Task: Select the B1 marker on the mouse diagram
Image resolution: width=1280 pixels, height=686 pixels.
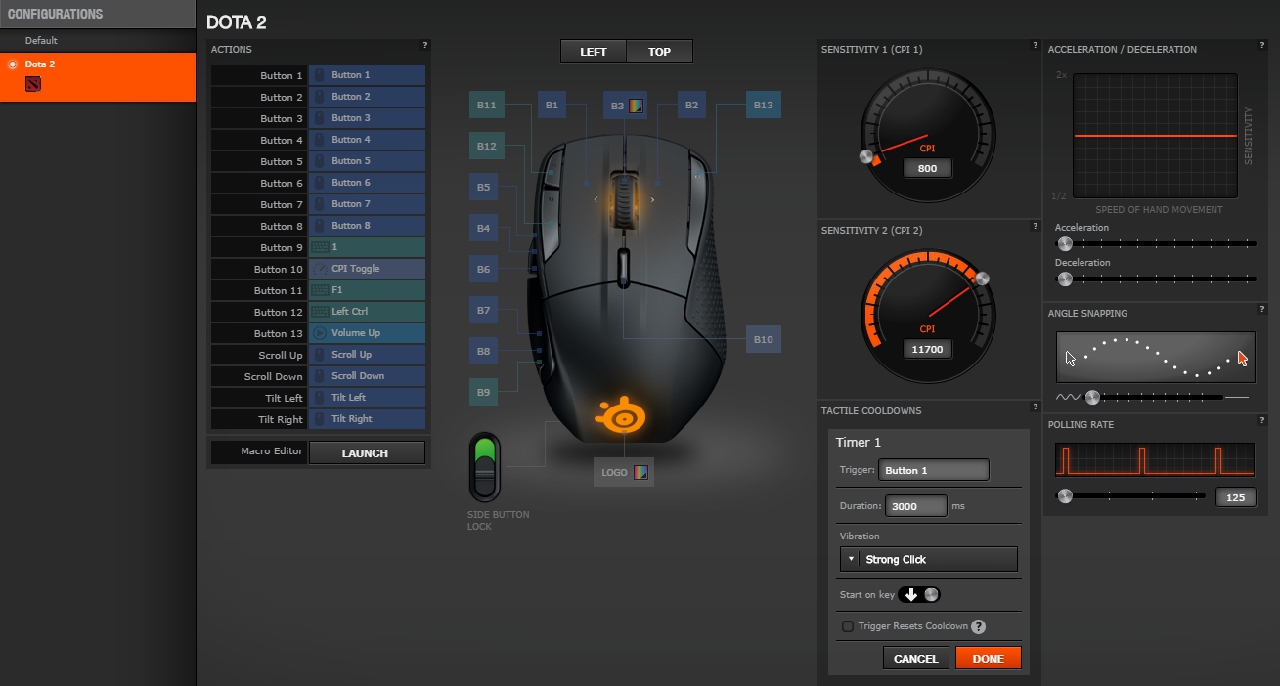Action: 552,105
